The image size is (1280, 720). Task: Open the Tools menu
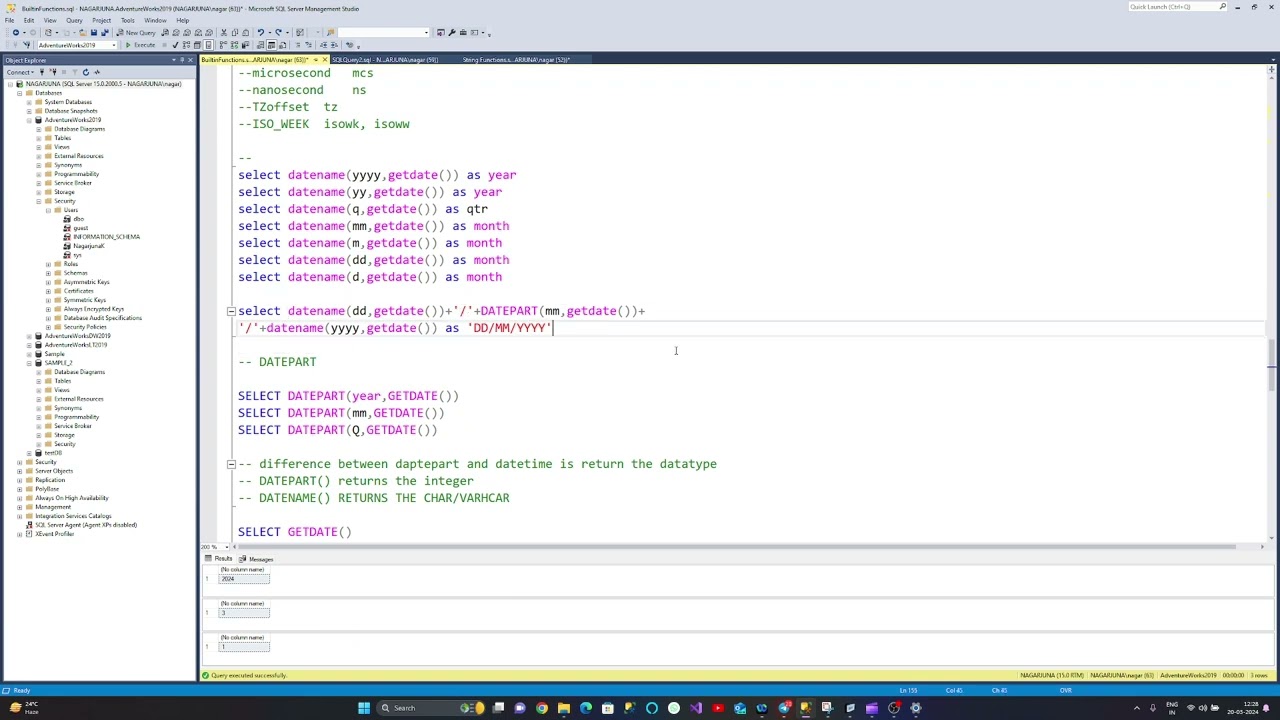click(x=128, y=20)
